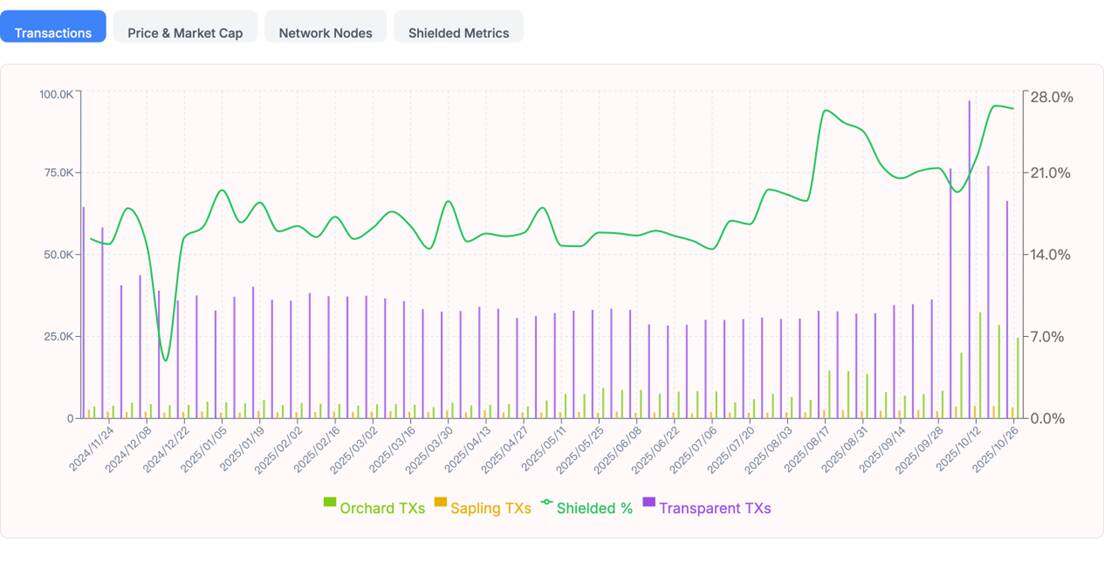Image resolution: width=1104 pixels, height=570 pixels.
Task: Click the active Transactions tab
Action: tap(53, 33)
